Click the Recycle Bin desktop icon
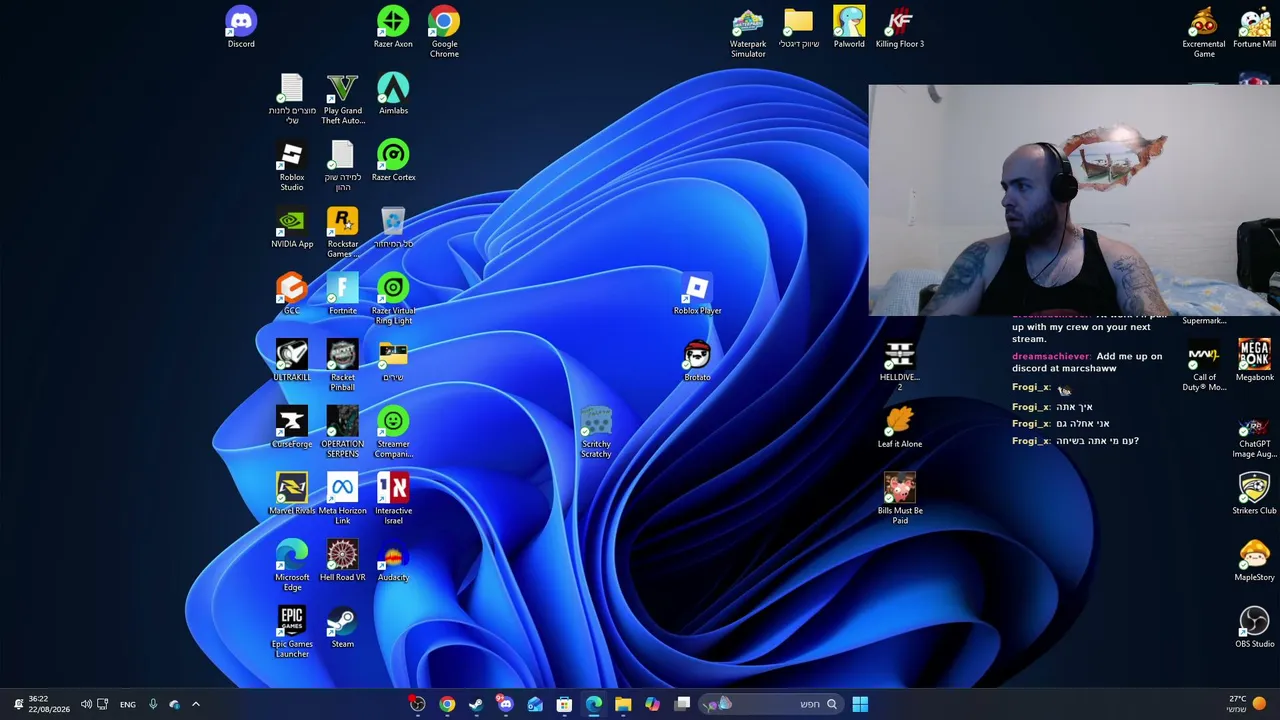The width and height of the screenshot is (1280, 720). 393,228
